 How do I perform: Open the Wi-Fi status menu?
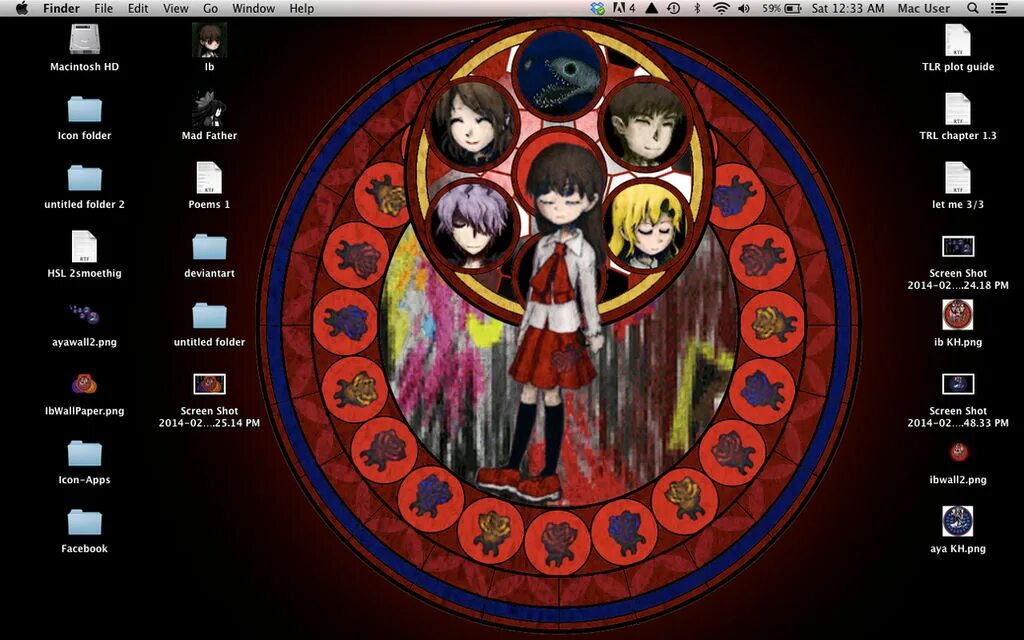(721, 8)
